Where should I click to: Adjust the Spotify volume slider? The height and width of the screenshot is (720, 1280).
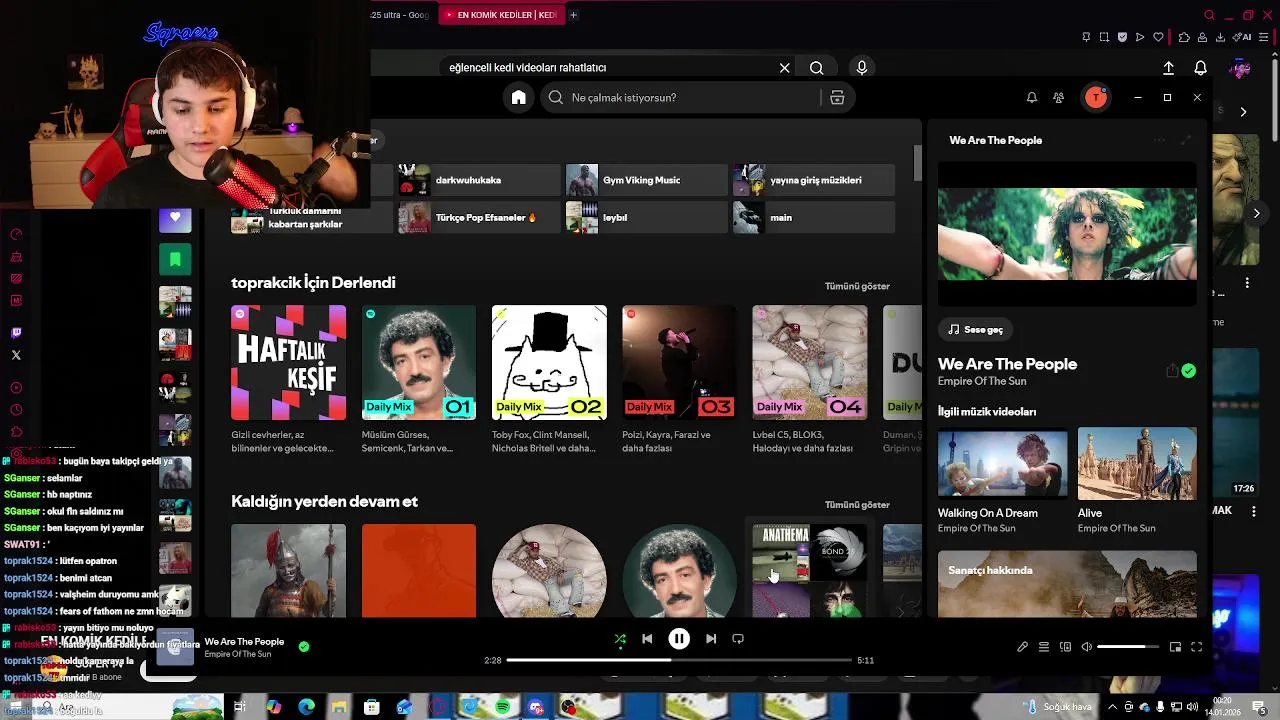[1128, 647]
